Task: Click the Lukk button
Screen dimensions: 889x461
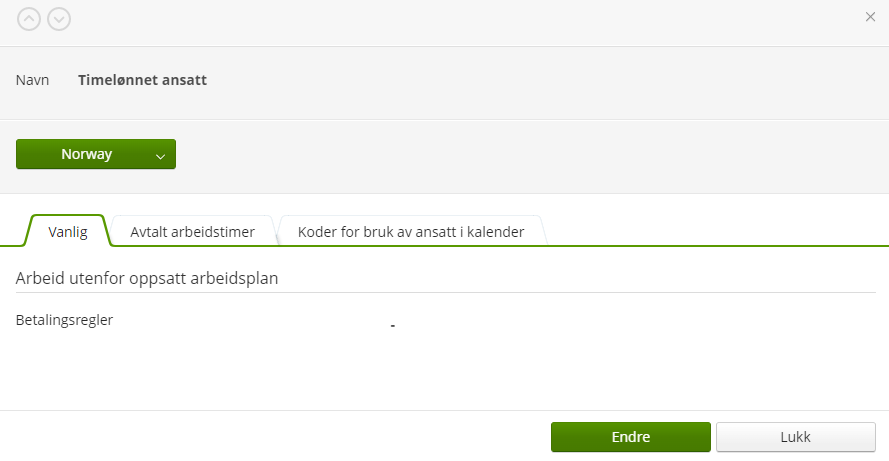Action: 795,437
